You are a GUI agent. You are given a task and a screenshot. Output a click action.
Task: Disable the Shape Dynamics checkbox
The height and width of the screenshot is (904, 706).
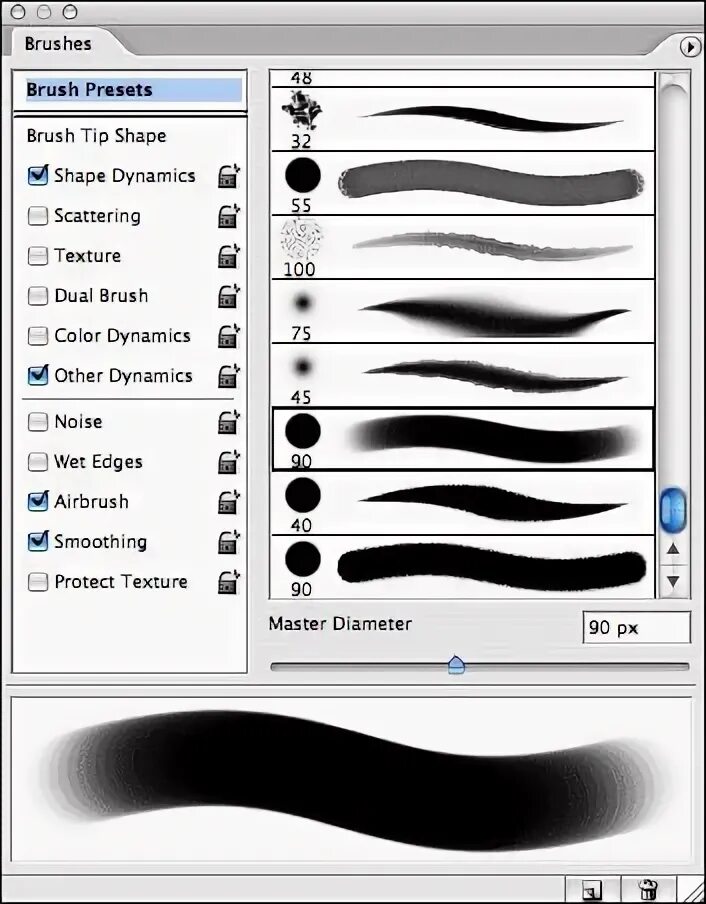[x=38, y=175]
